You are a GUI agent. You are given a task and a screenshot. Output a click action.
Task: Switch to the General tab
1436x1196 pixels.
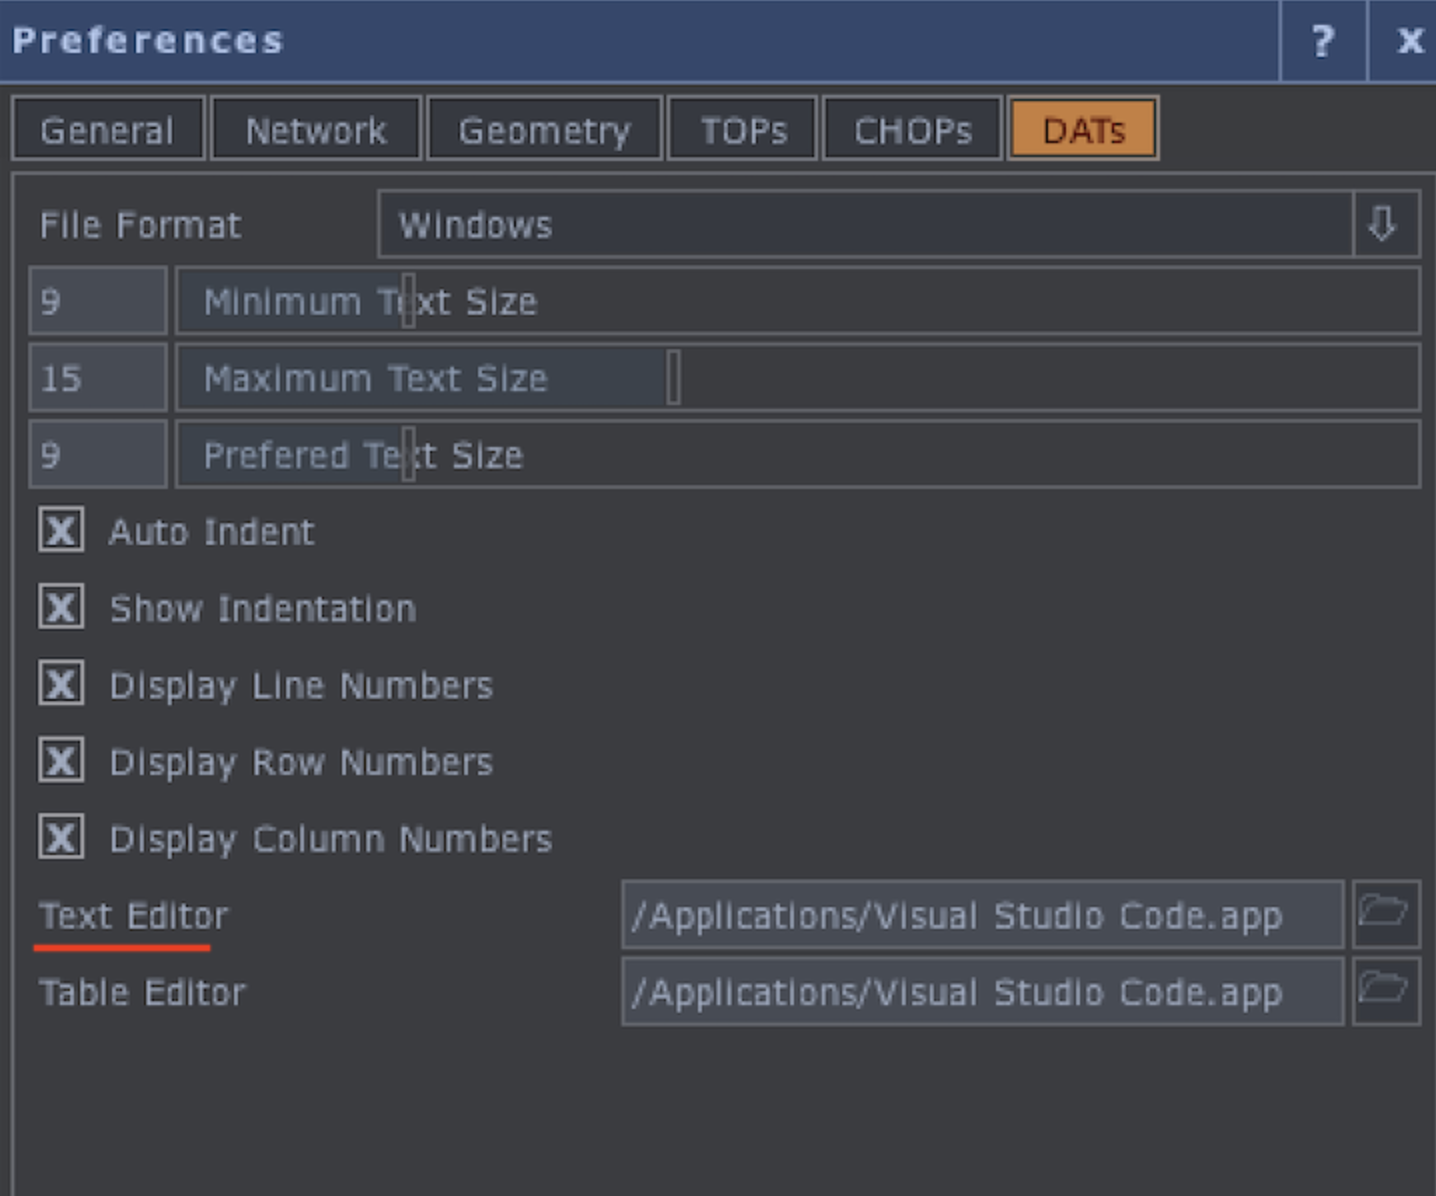108,129
